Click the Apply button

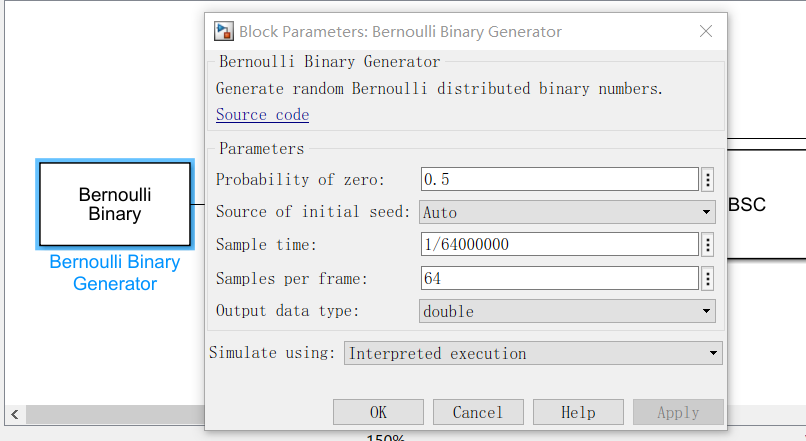[x=678, y=412]
